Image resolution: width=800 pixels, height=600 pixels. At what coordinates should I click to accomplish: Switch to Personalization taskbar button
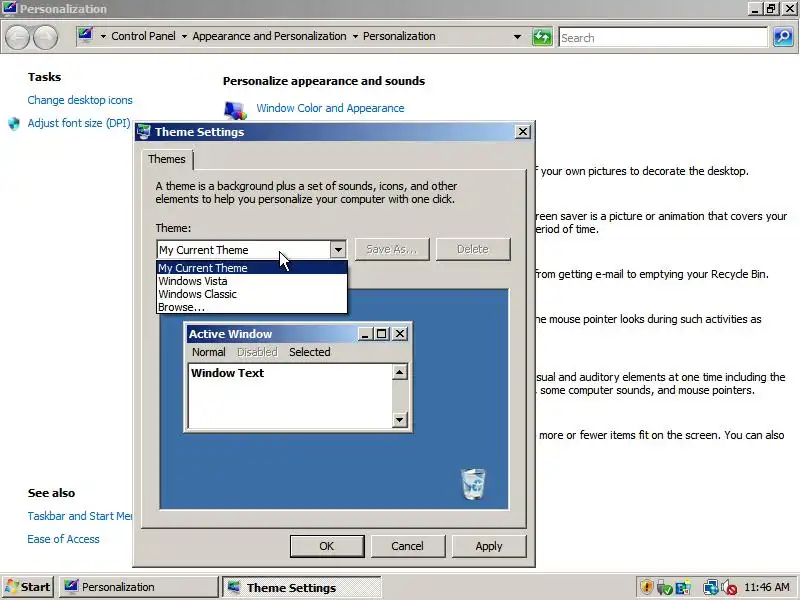click(x=139, y=587)
